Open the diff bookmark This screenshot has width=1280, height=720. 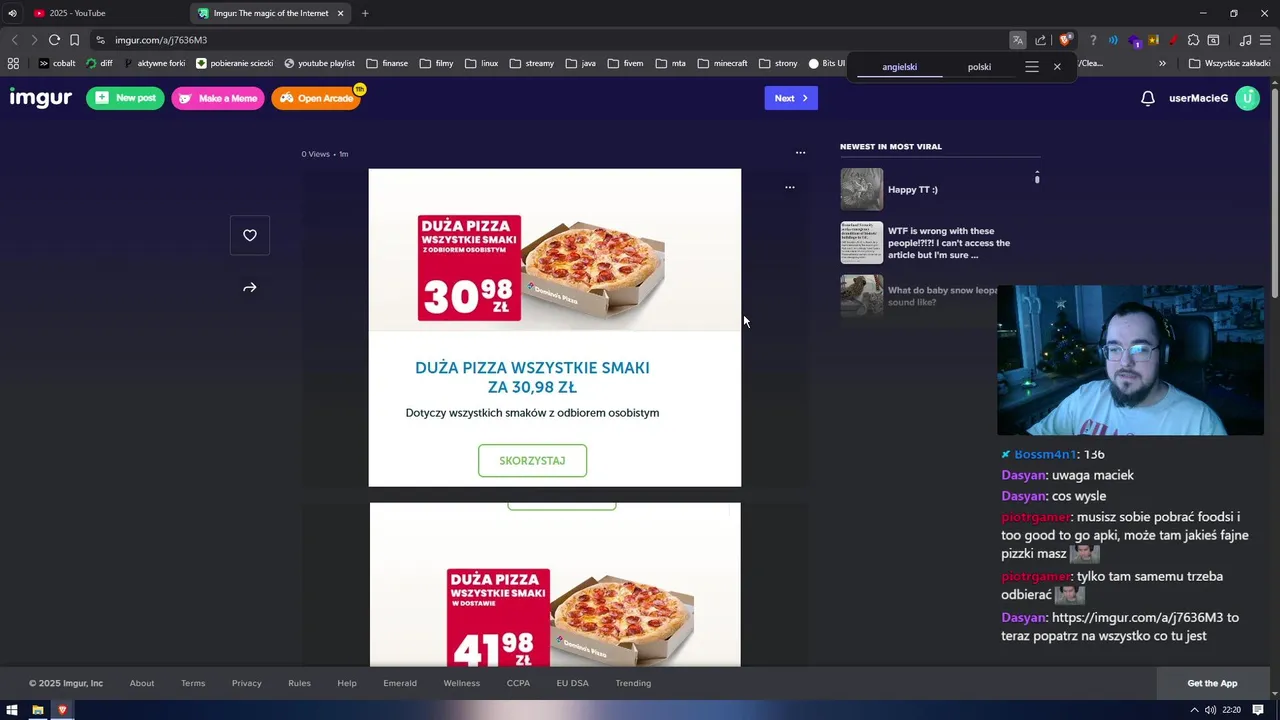click(99, 63)
